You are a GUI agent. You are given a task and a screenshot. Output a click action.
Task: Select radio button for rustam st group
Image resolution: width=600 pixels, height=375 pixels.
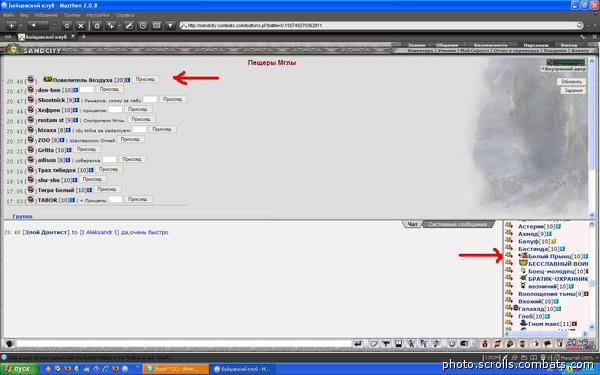coord(31,120)
